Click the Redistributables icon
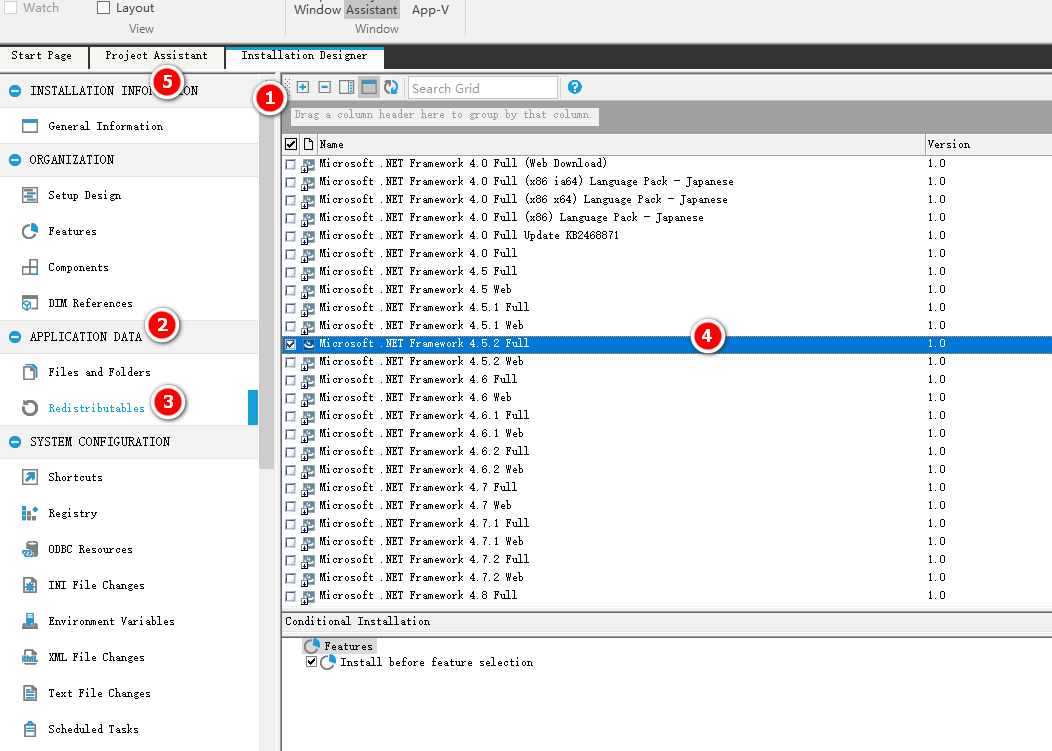The width and height of the screenshot is (1052, 751). point(30,408)
